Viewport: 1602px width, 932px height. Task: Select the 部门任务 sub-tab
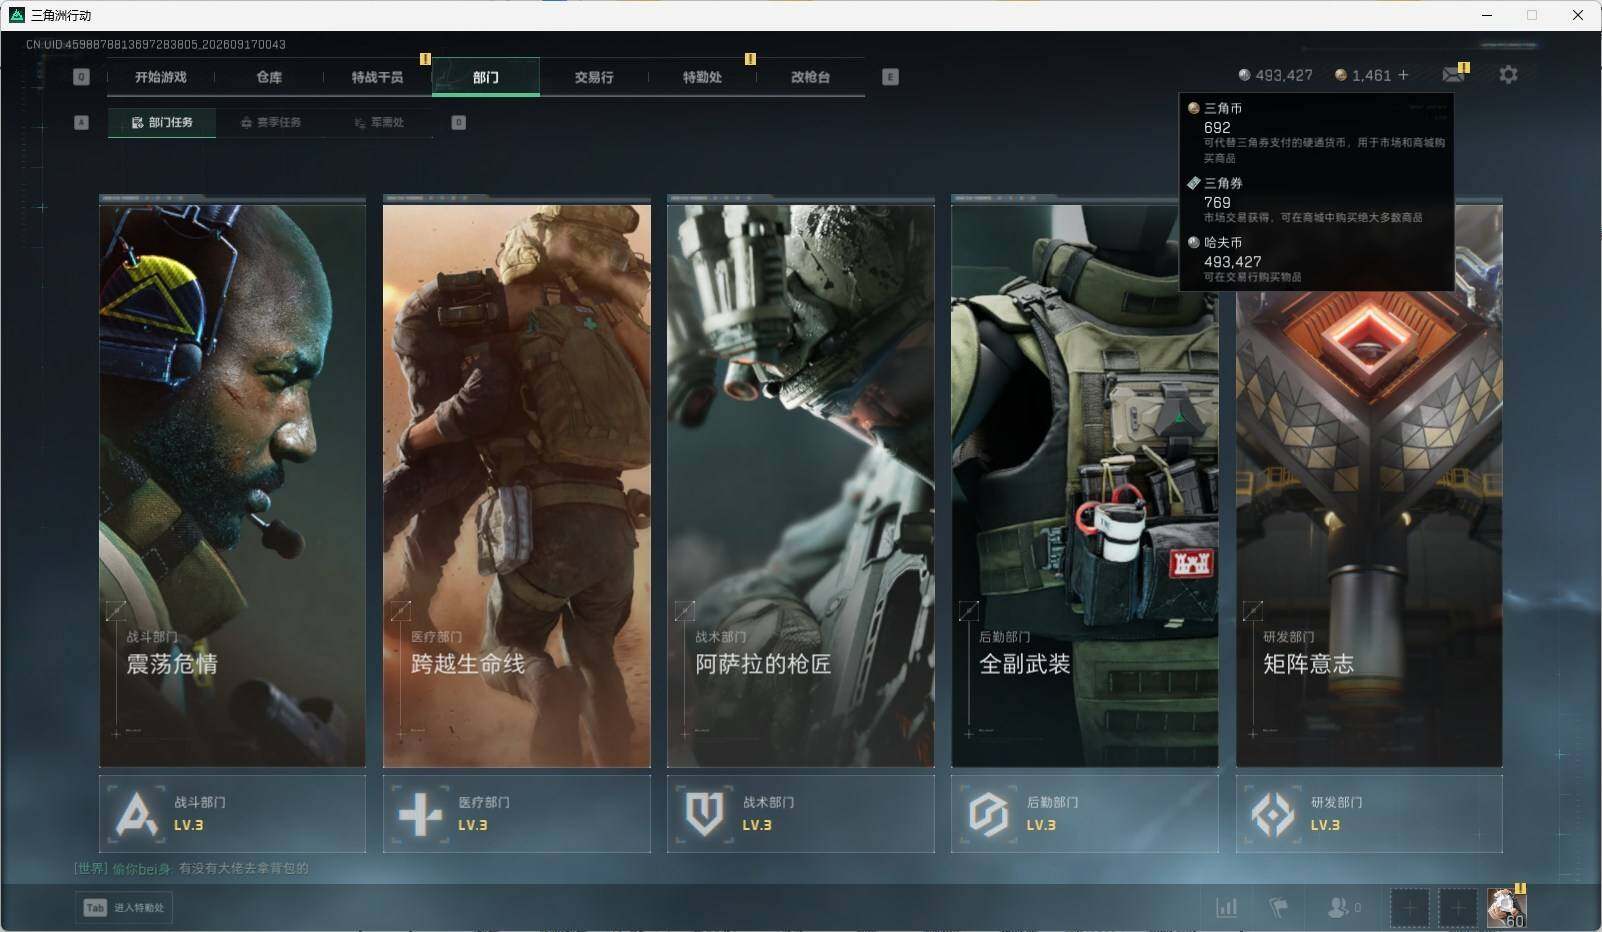coord(162,122)
